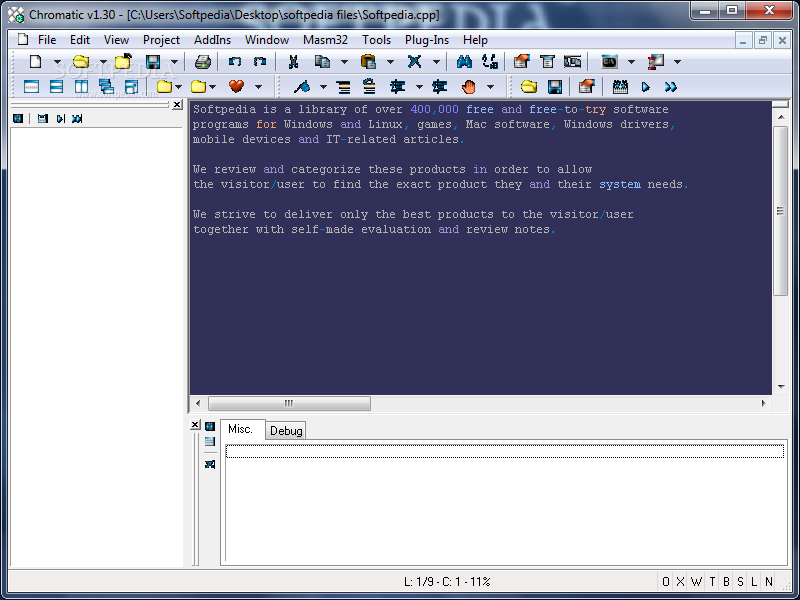
Task: Click the orange hand icon
Action: 469,87
